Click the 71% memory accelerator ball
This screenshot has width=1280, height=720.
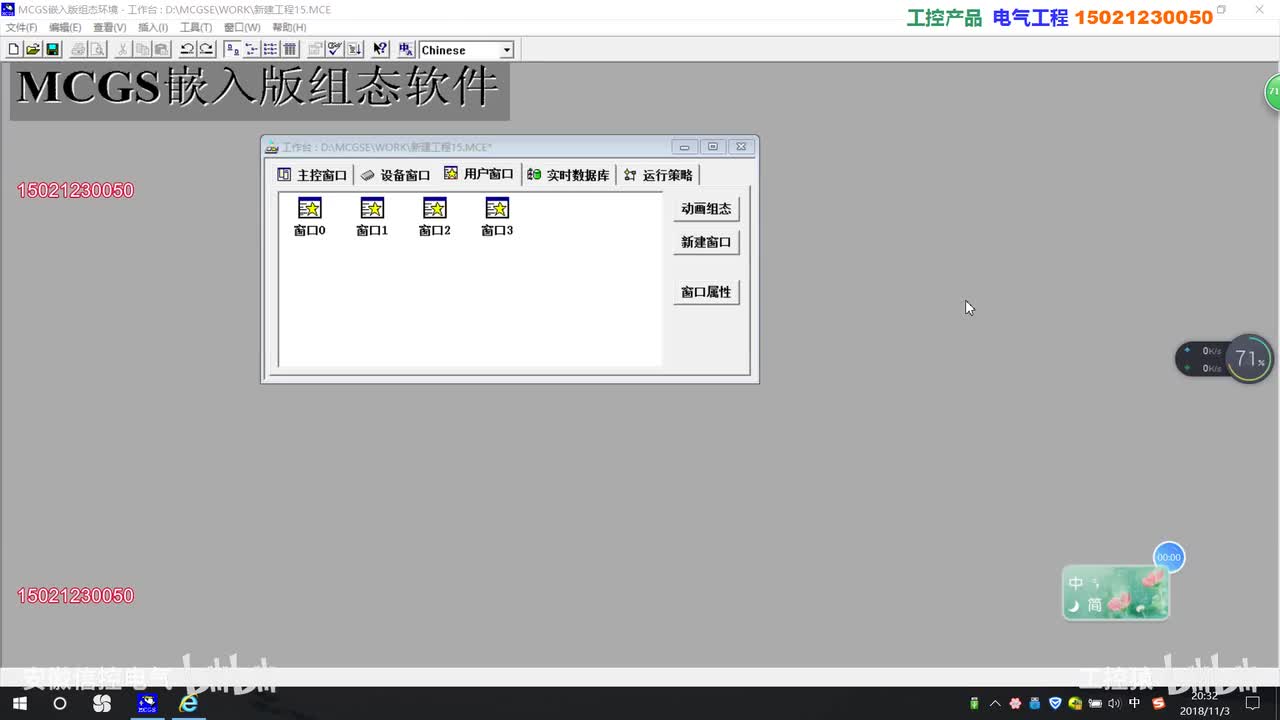(1248, 358)
